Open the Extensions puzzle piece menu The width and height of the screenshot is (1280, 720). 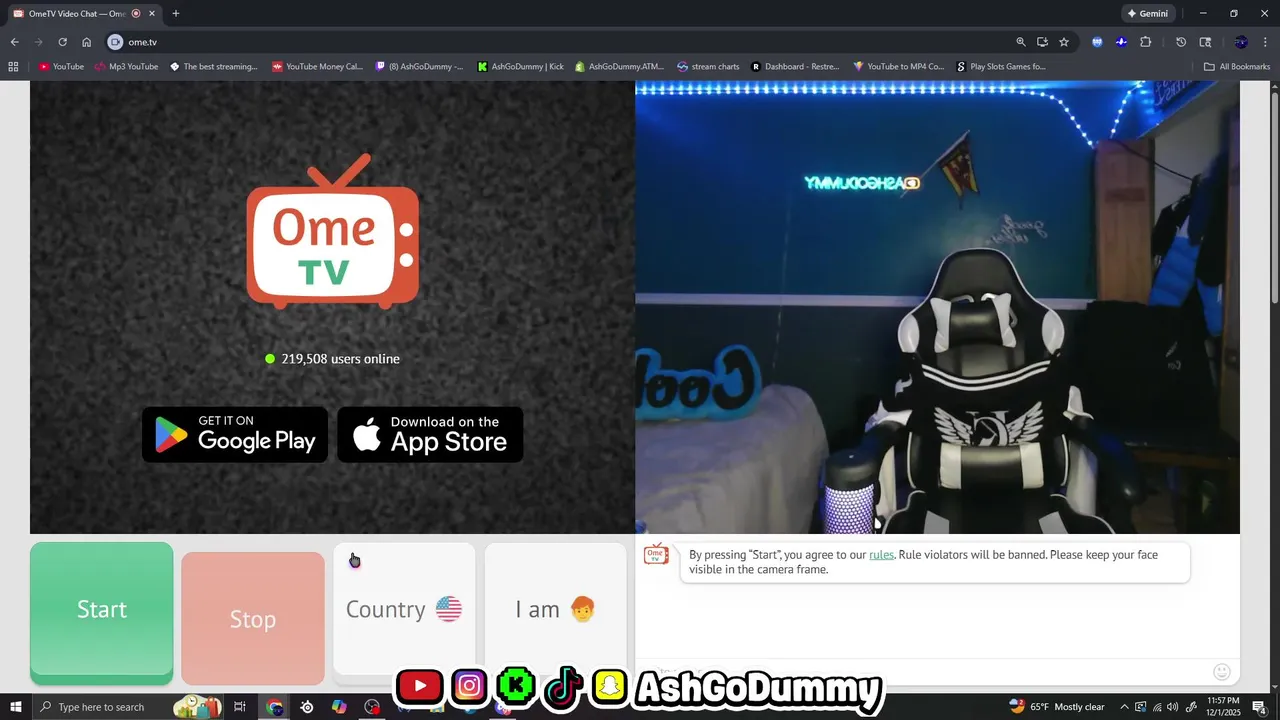pyautogui.click(x=1146, y=42)
